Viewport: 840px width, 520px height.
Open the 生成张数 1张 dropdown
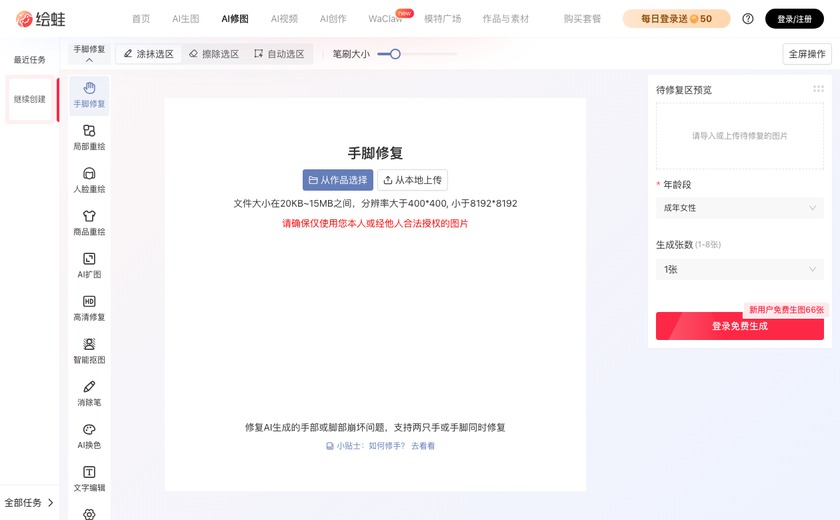pos(740,269)
